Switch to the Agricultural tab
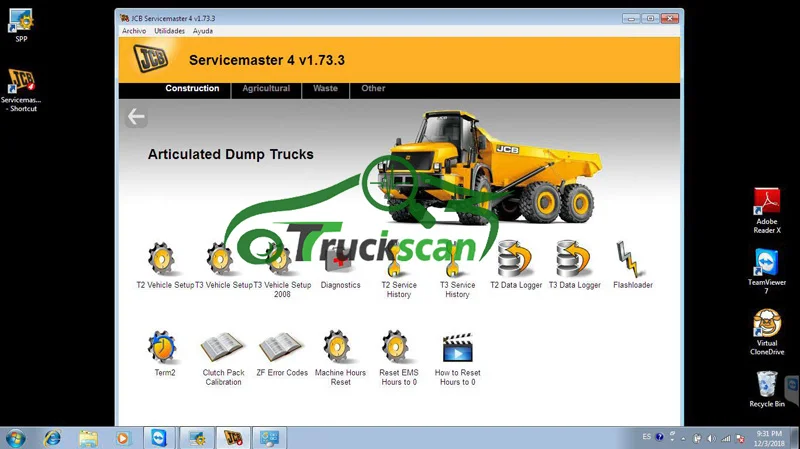Screen dimensions: 800x449 (266, 88)
